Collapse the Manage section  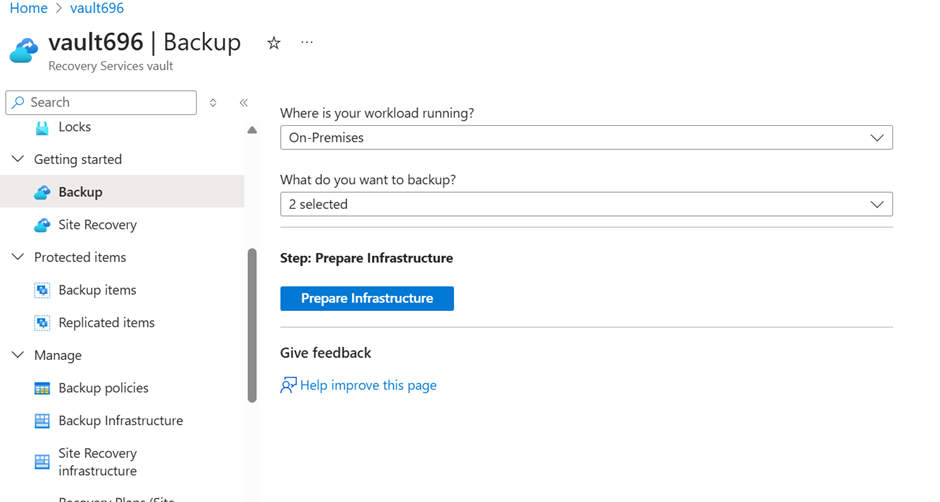click(17, 355)
